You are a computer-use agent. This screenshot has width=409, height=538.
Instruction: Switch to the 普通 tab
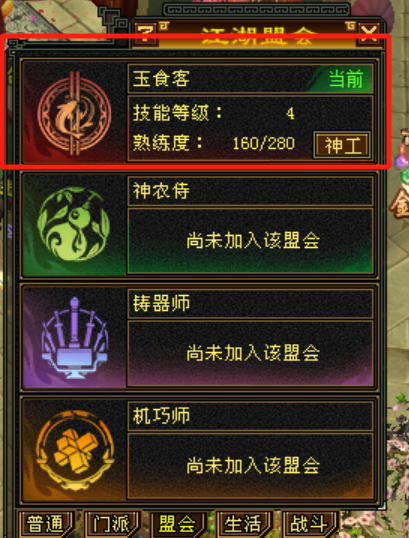[x=45, y=524]
